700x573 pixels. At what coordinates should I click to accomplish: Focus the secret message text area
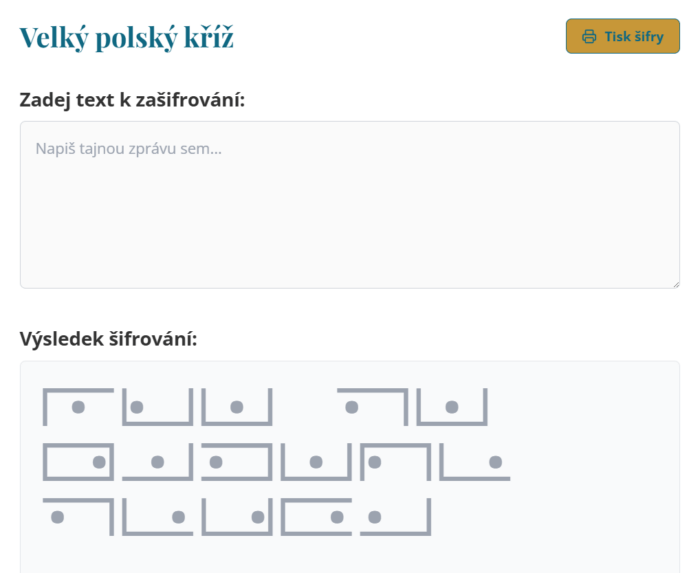350,205
